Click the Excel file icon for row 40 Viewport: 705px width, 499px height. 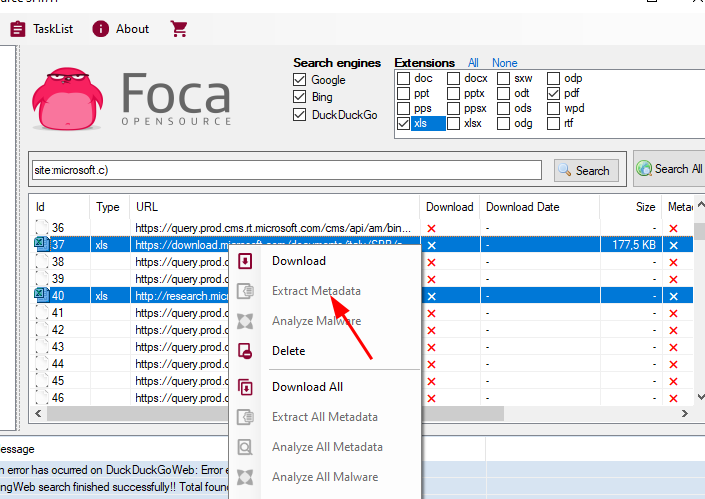[x=41, y=295]
